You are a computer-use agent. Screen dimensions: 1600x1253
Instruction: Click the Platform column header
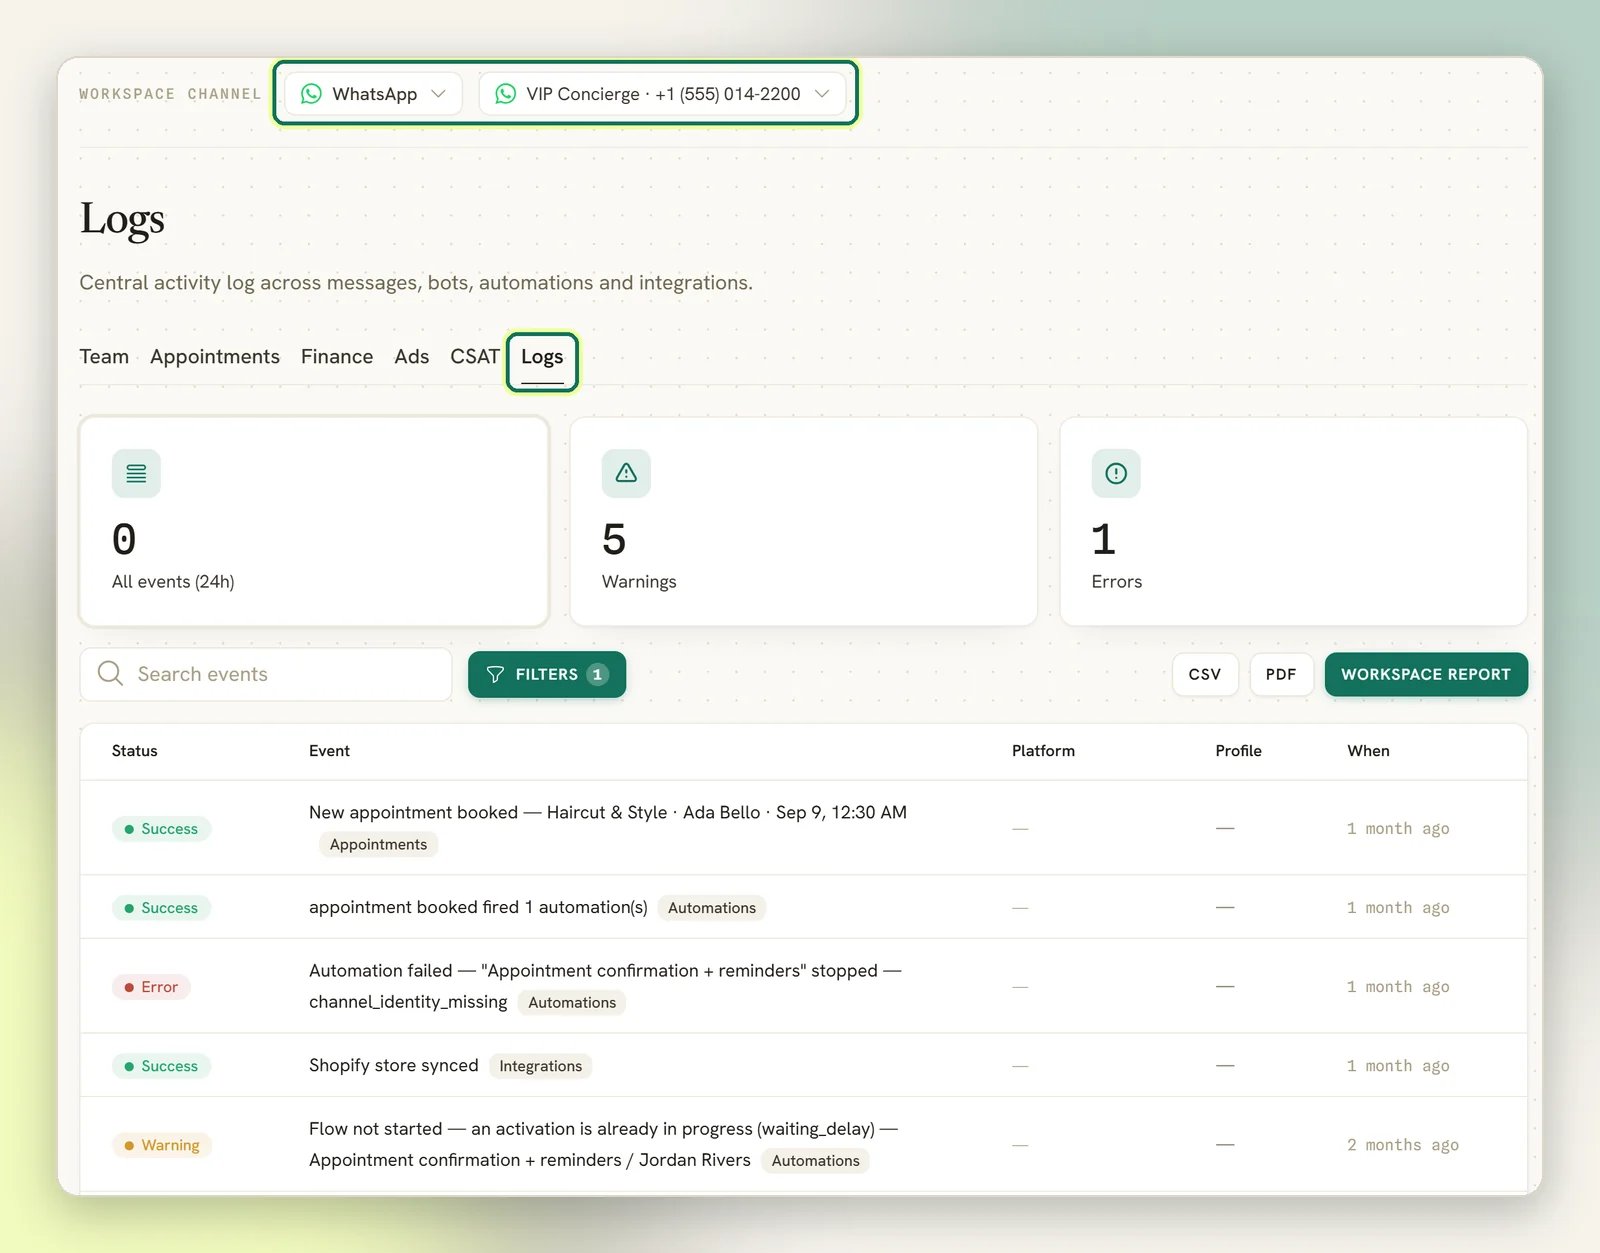(1043, 751)
